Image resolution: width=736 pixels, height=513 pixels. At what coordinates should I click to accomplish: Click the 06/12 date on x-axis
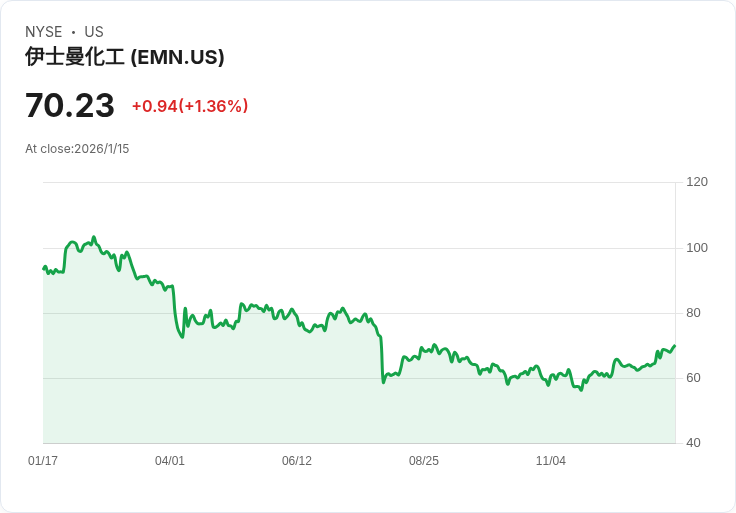pyautogui.click(x=297, y=461)
